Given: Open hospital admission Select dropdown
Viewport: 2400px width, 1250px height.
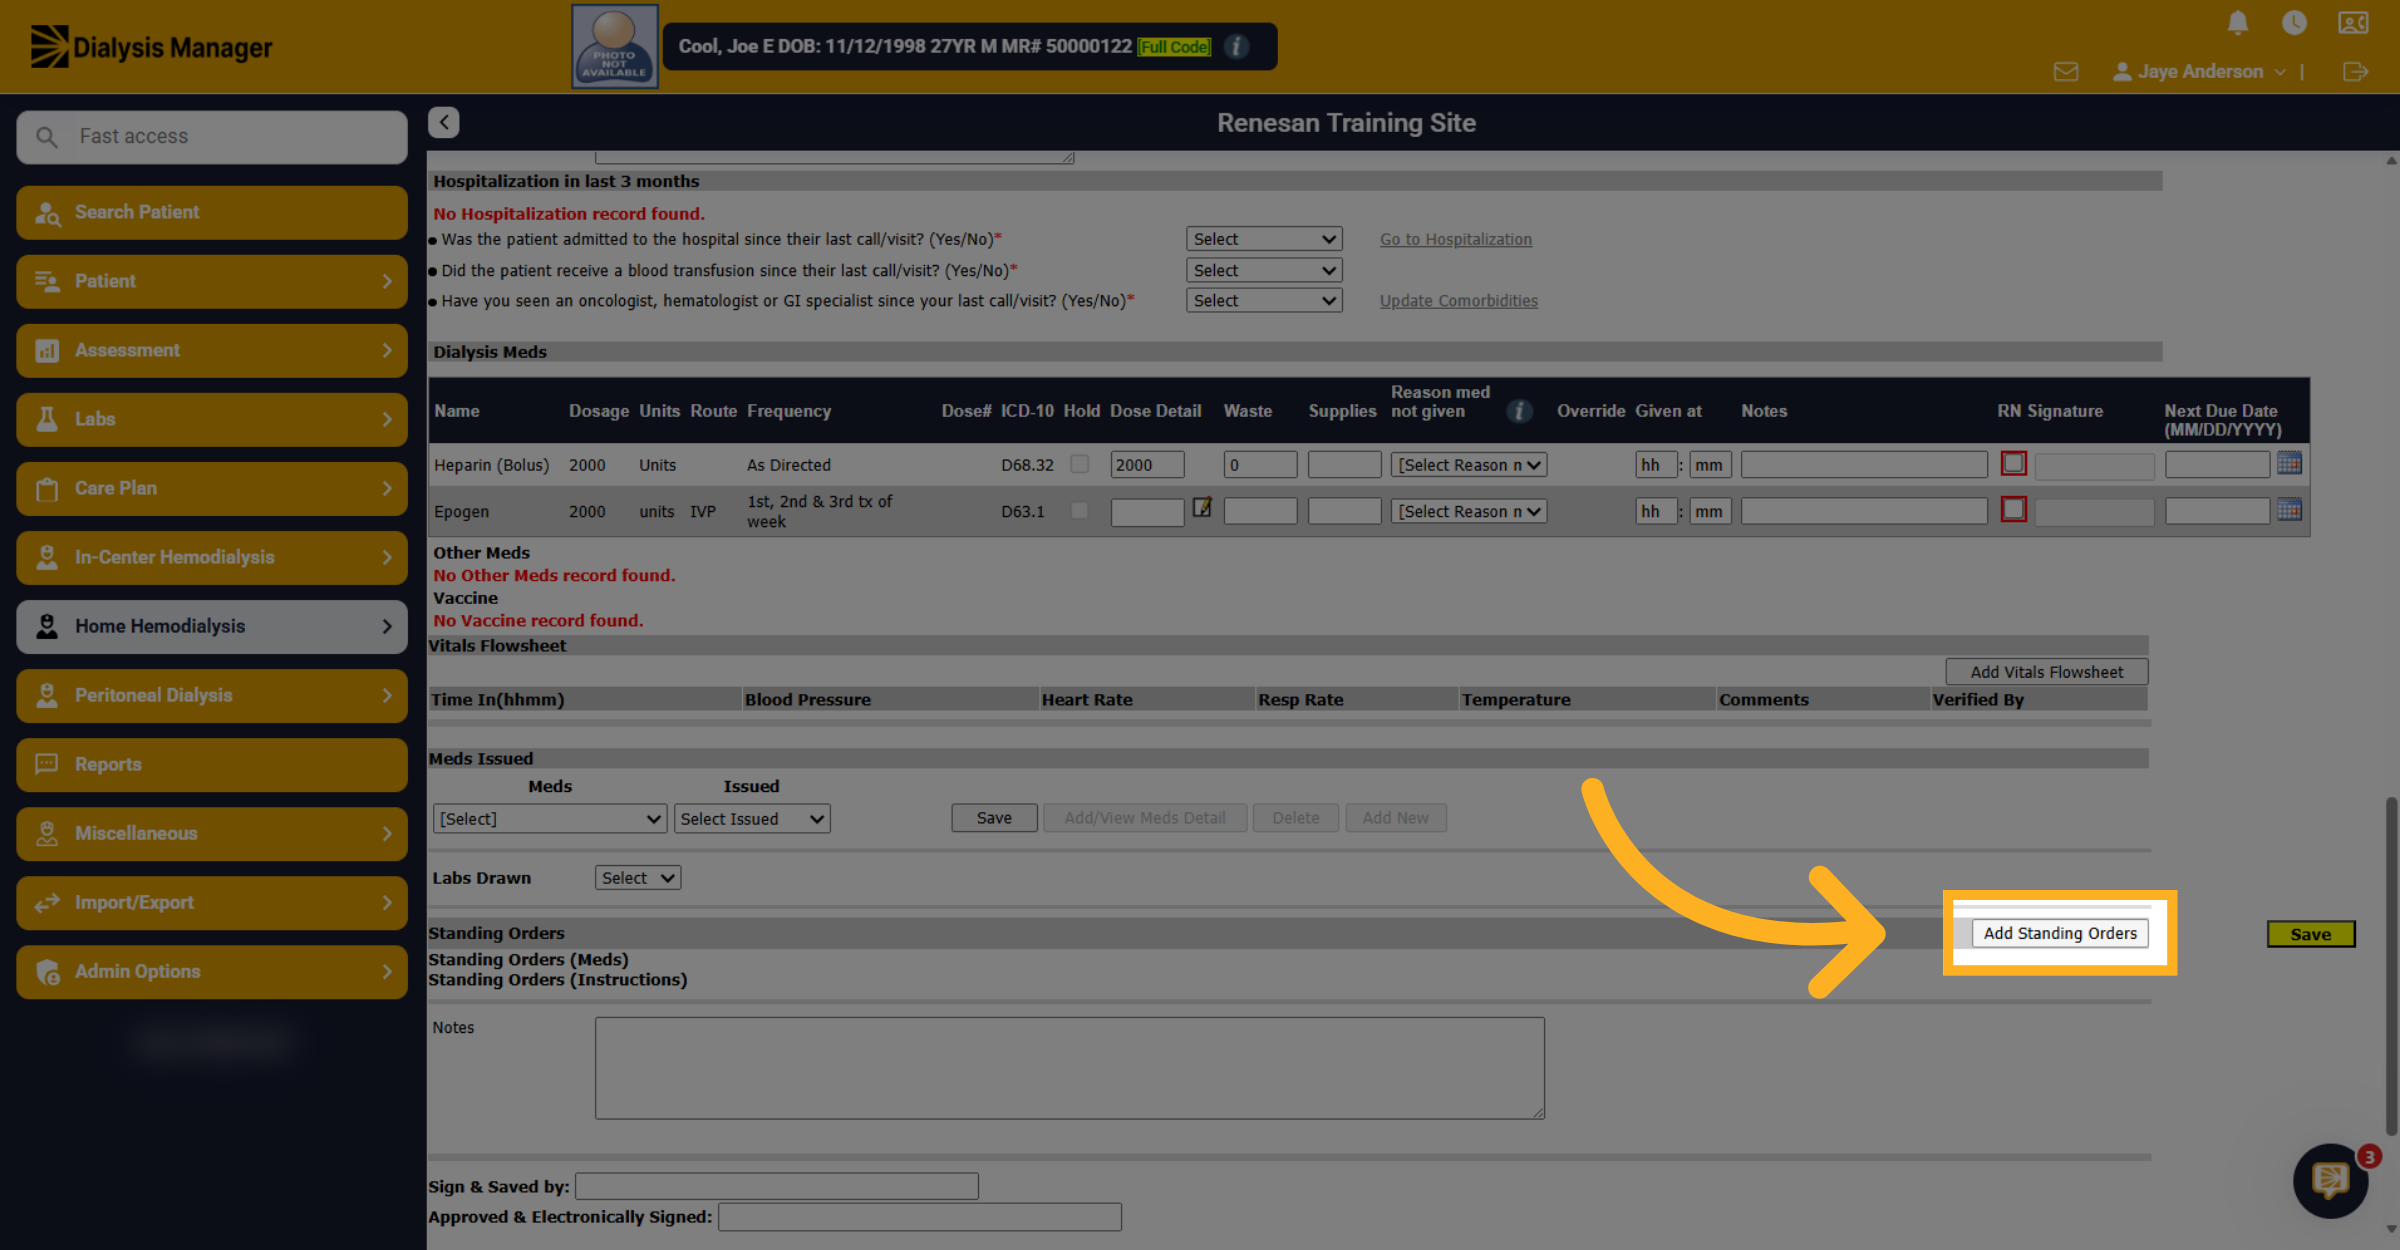Looking at the screenshot, I should 1264,239.
